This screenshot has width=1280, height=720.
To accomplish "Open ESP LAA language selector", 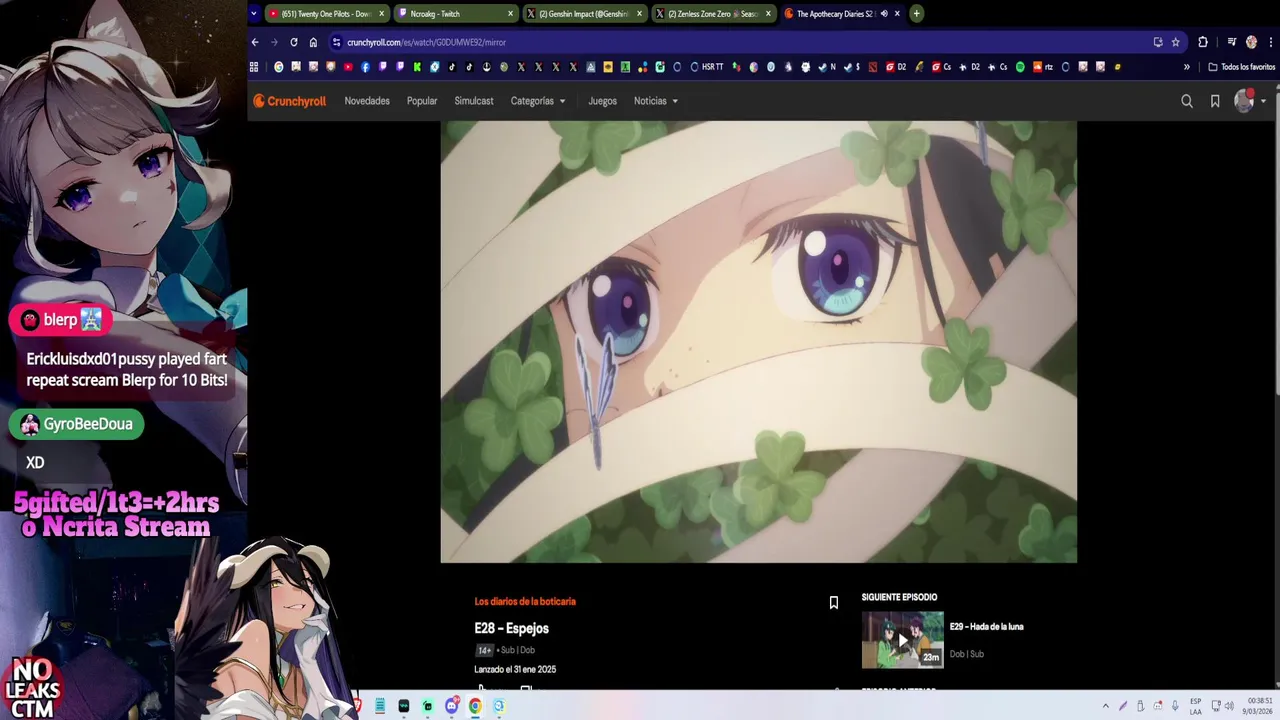I will (1196, 706).
